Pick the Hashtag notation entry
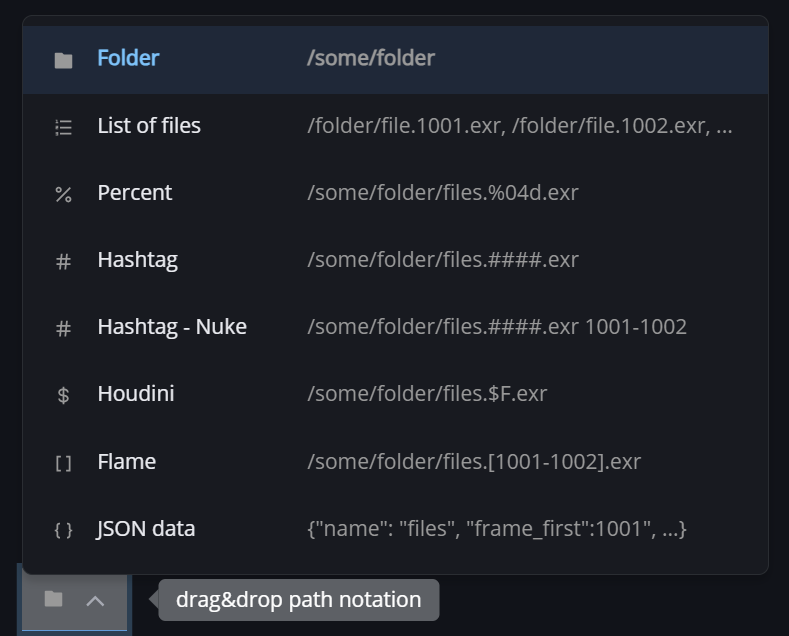 click(137, 259)
